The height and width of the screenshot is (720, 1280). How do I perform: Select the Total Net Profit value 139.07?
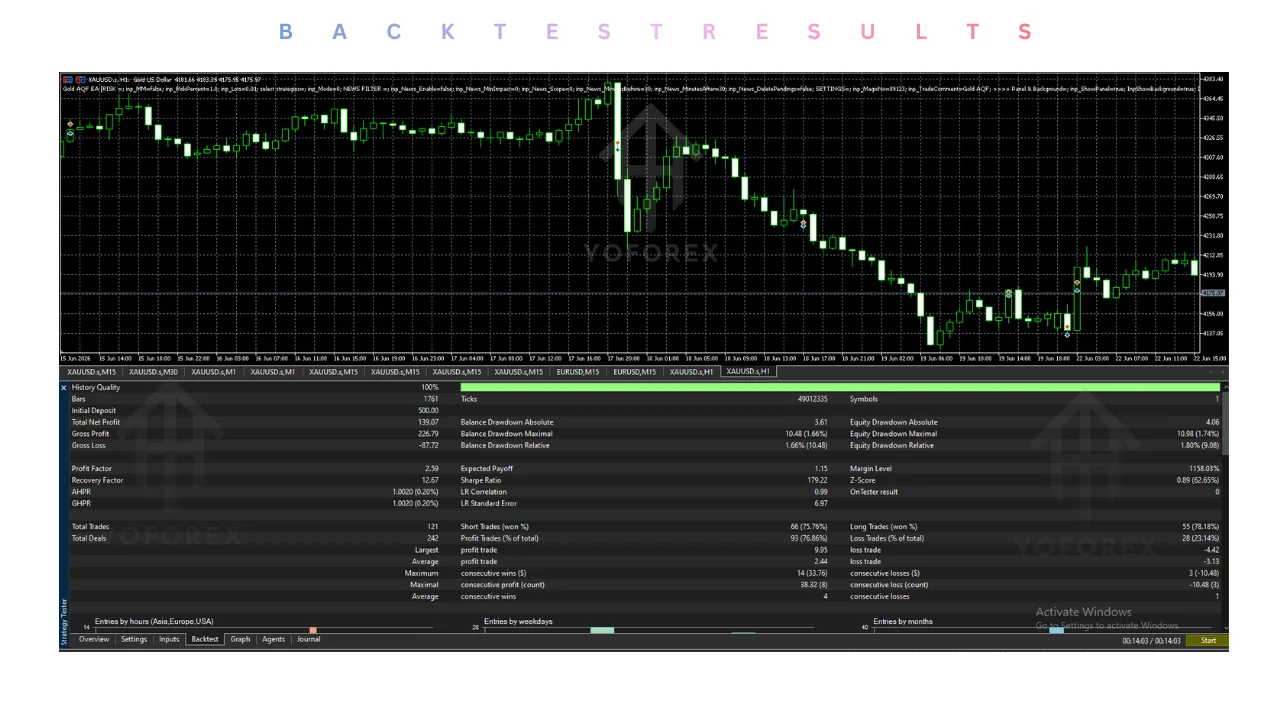point(427,422)
